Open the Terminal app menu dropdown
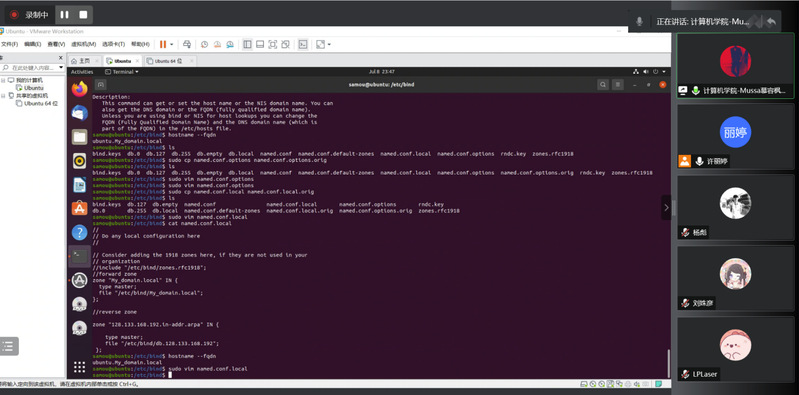799x395 pixels. click(122, 72)
